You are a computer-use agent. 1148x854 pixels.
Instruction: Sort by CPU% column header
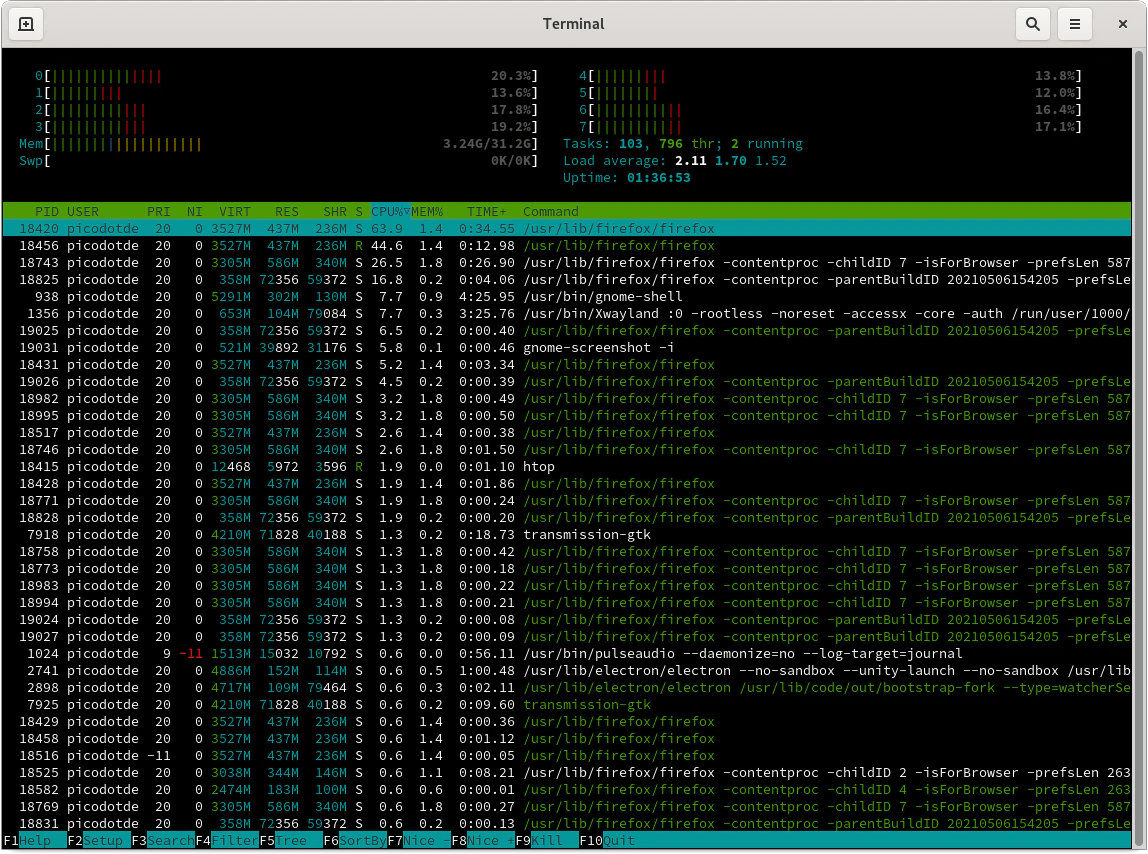(x=389, y=211)
